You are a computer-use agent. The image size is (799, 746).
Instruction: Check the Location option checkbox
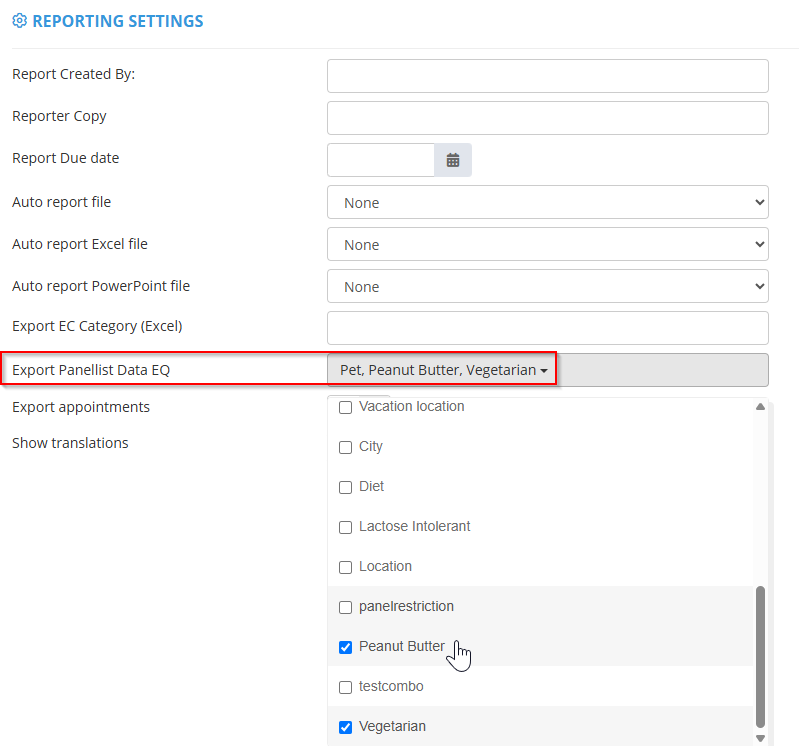[346, 567]
